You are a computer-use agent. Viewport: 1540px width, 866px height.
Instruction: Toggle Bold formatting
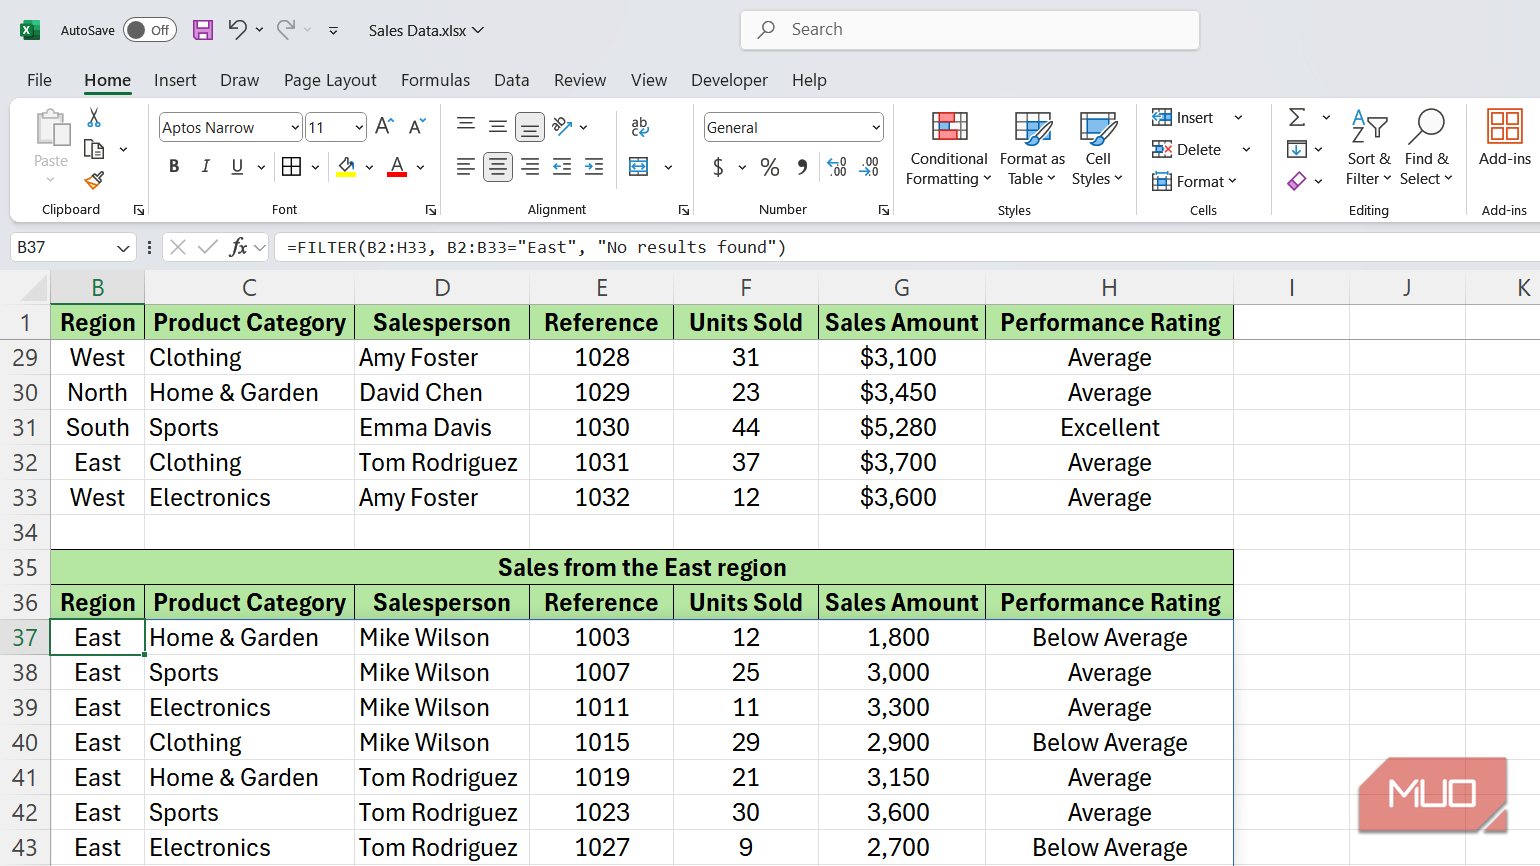tap(174, 167)
